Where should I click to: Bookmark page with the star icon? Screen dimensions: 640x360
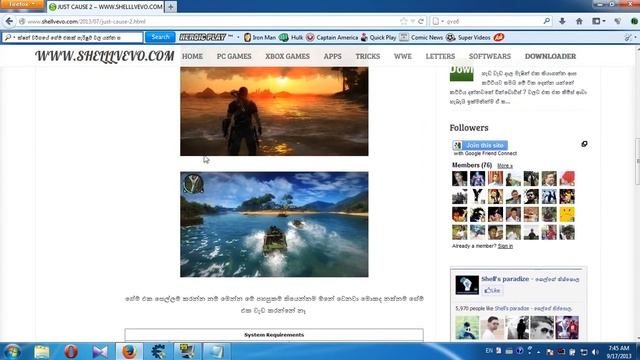coord(404,21)
